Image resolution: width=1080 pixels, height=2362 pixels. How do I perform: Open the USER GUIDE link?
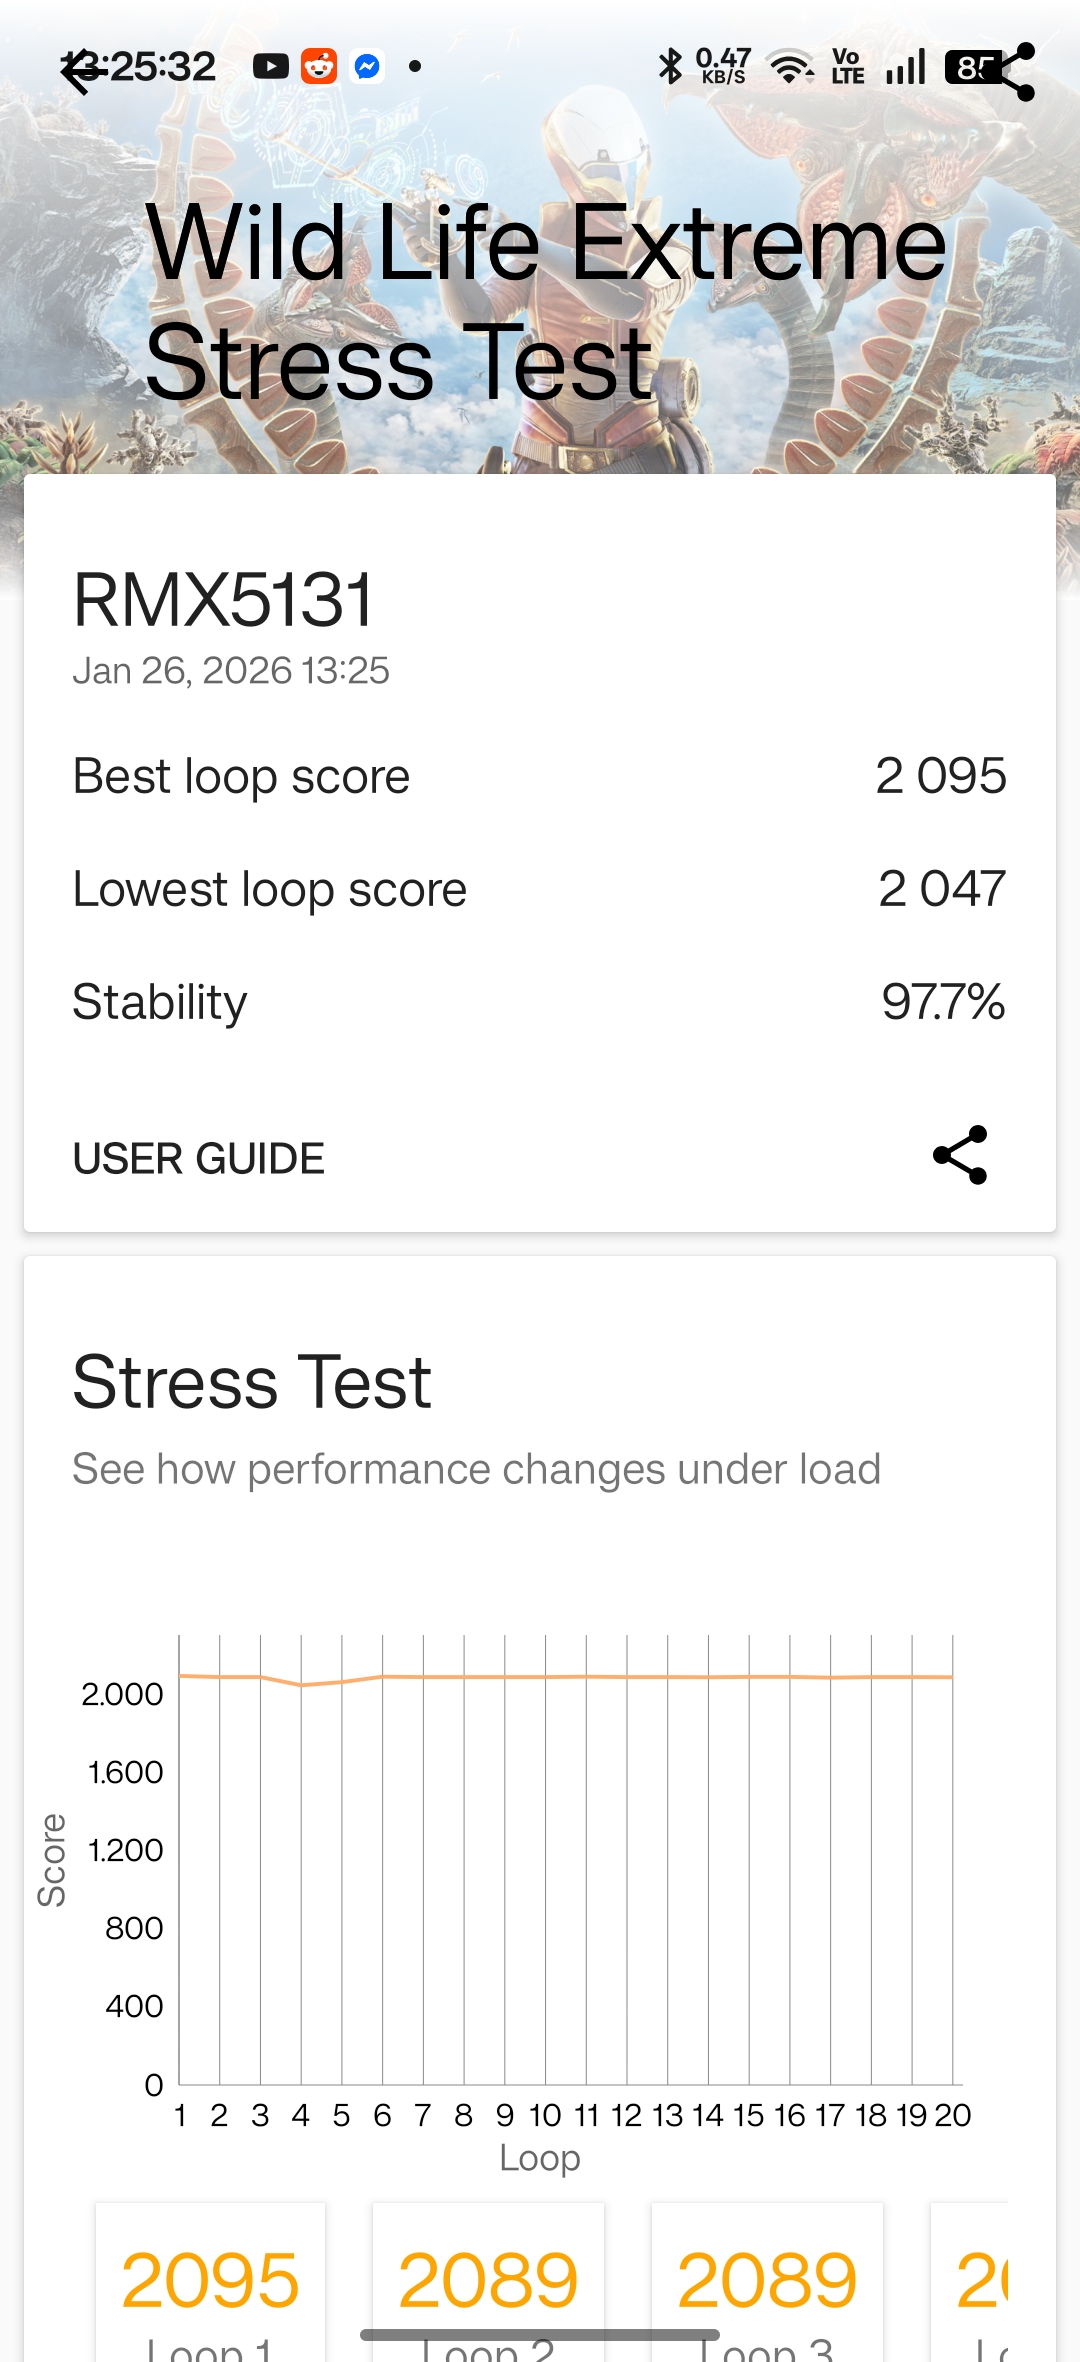[x=199, y=1159]
